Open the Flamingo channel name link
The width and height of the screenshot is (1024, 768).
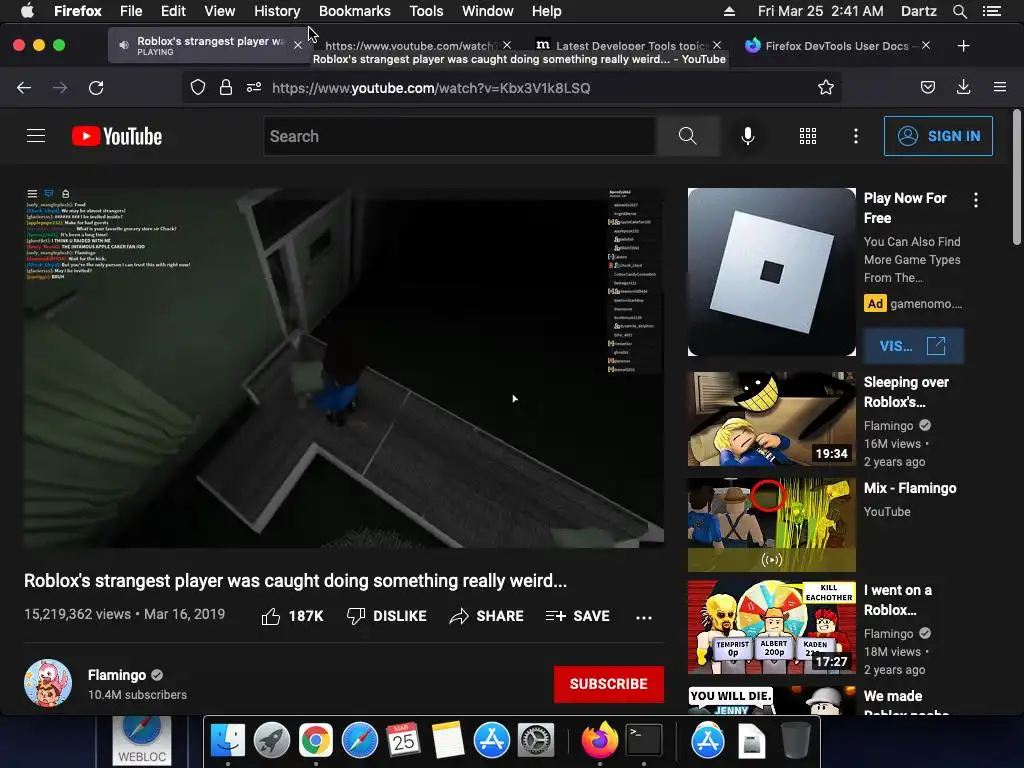point(117,675)
